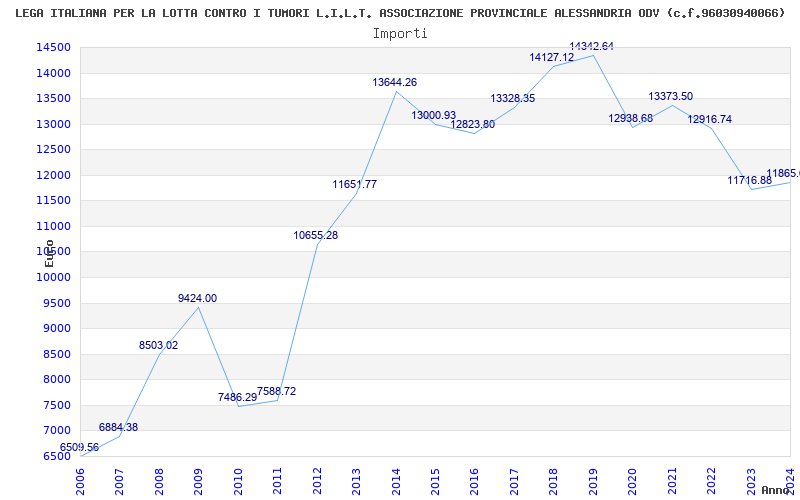Click the data label 14127.12

(552, 58)
